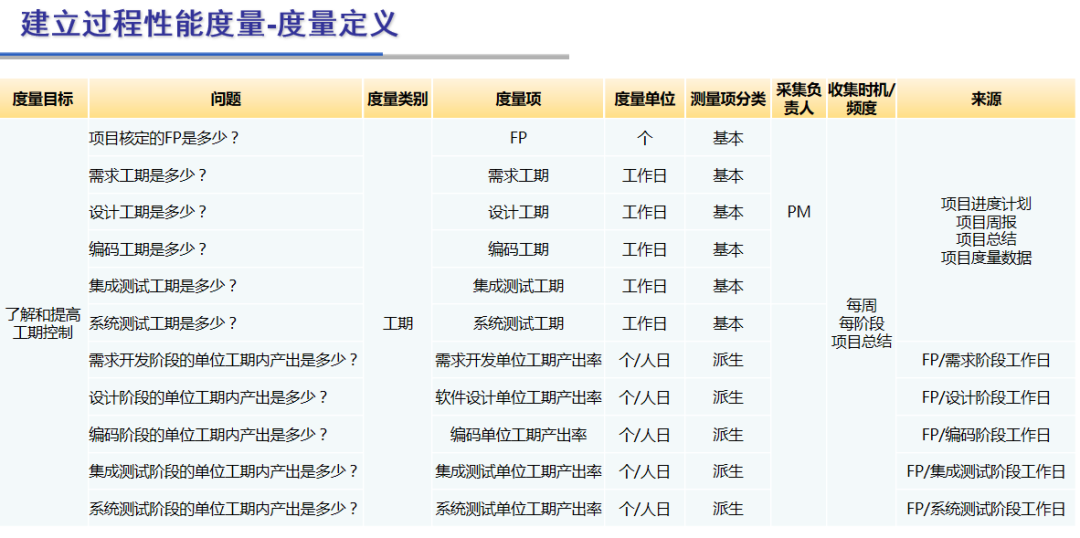
Task: Click the 集成测试单位工期产出率 cell
Action: click(x=518, y=472)
